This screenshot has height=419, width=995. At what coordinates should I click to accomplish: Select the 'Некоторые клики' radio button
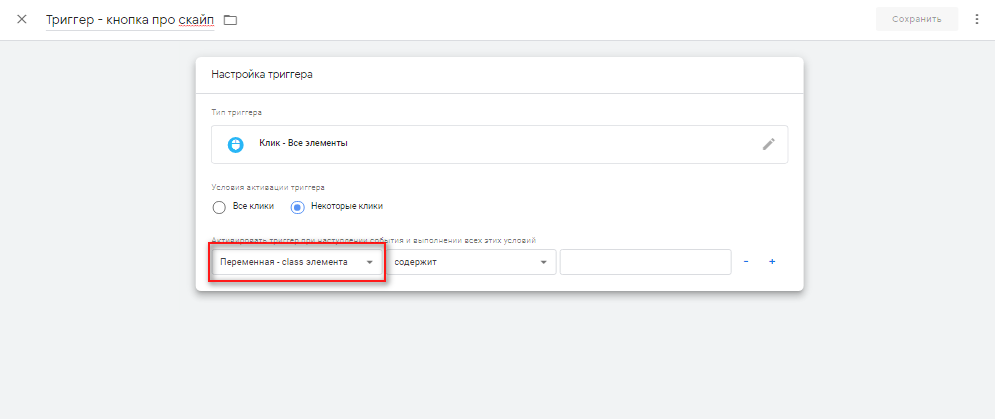coord(298,207)
